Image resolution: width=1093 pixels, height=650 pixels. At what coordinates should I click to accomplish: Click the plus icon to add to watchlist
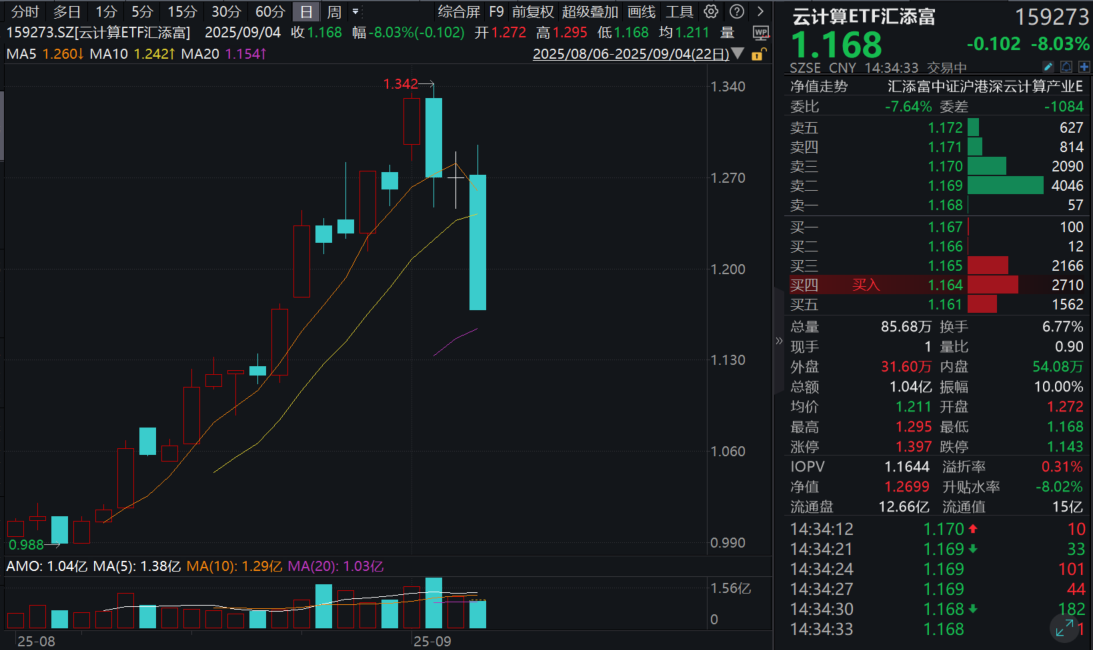pyautogui.click(x=1084, y=66)
